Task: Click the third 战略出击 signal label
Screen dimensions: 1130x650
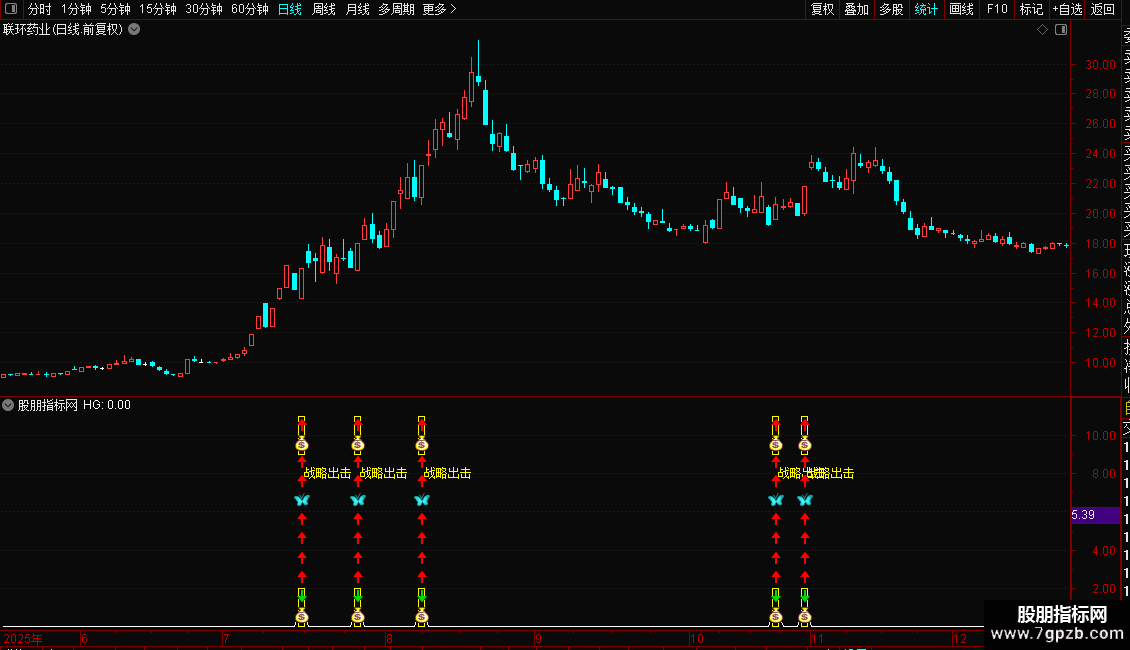Action: [447, 473]
